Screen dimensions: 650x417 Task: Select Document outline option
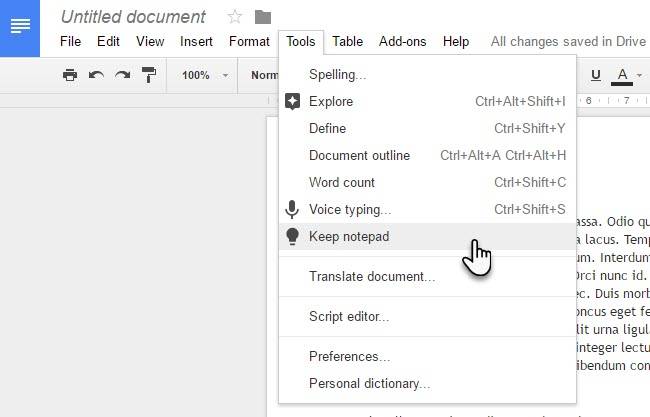[427, 155]
